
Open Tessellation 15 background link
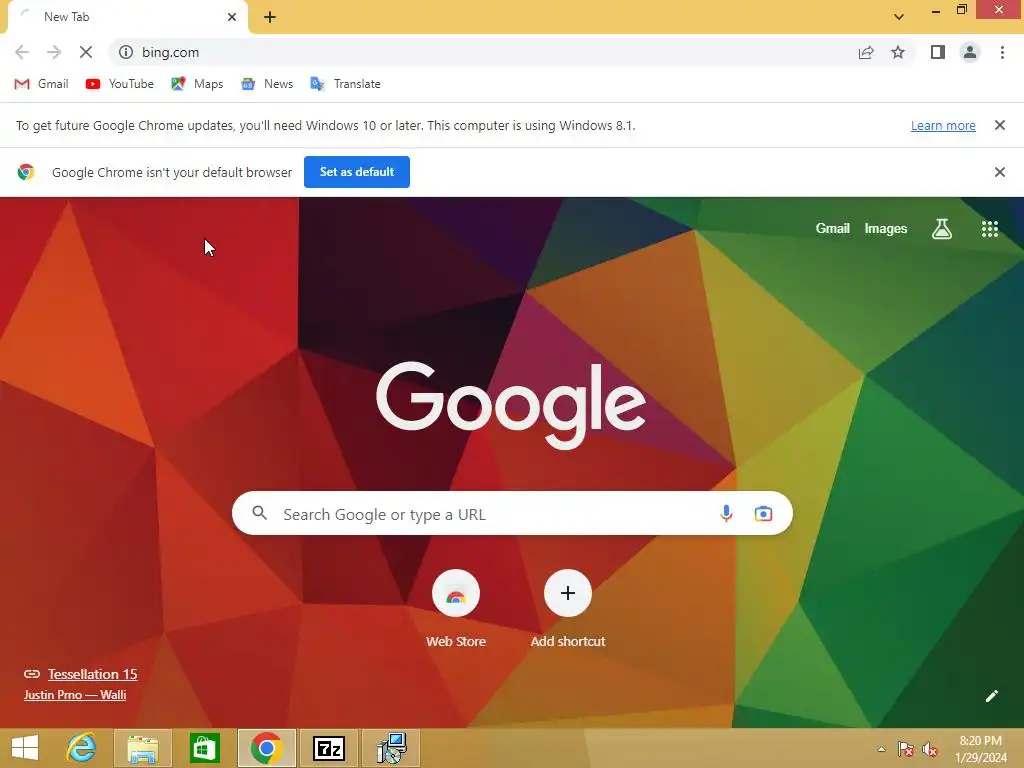click(x=93, y=674)
